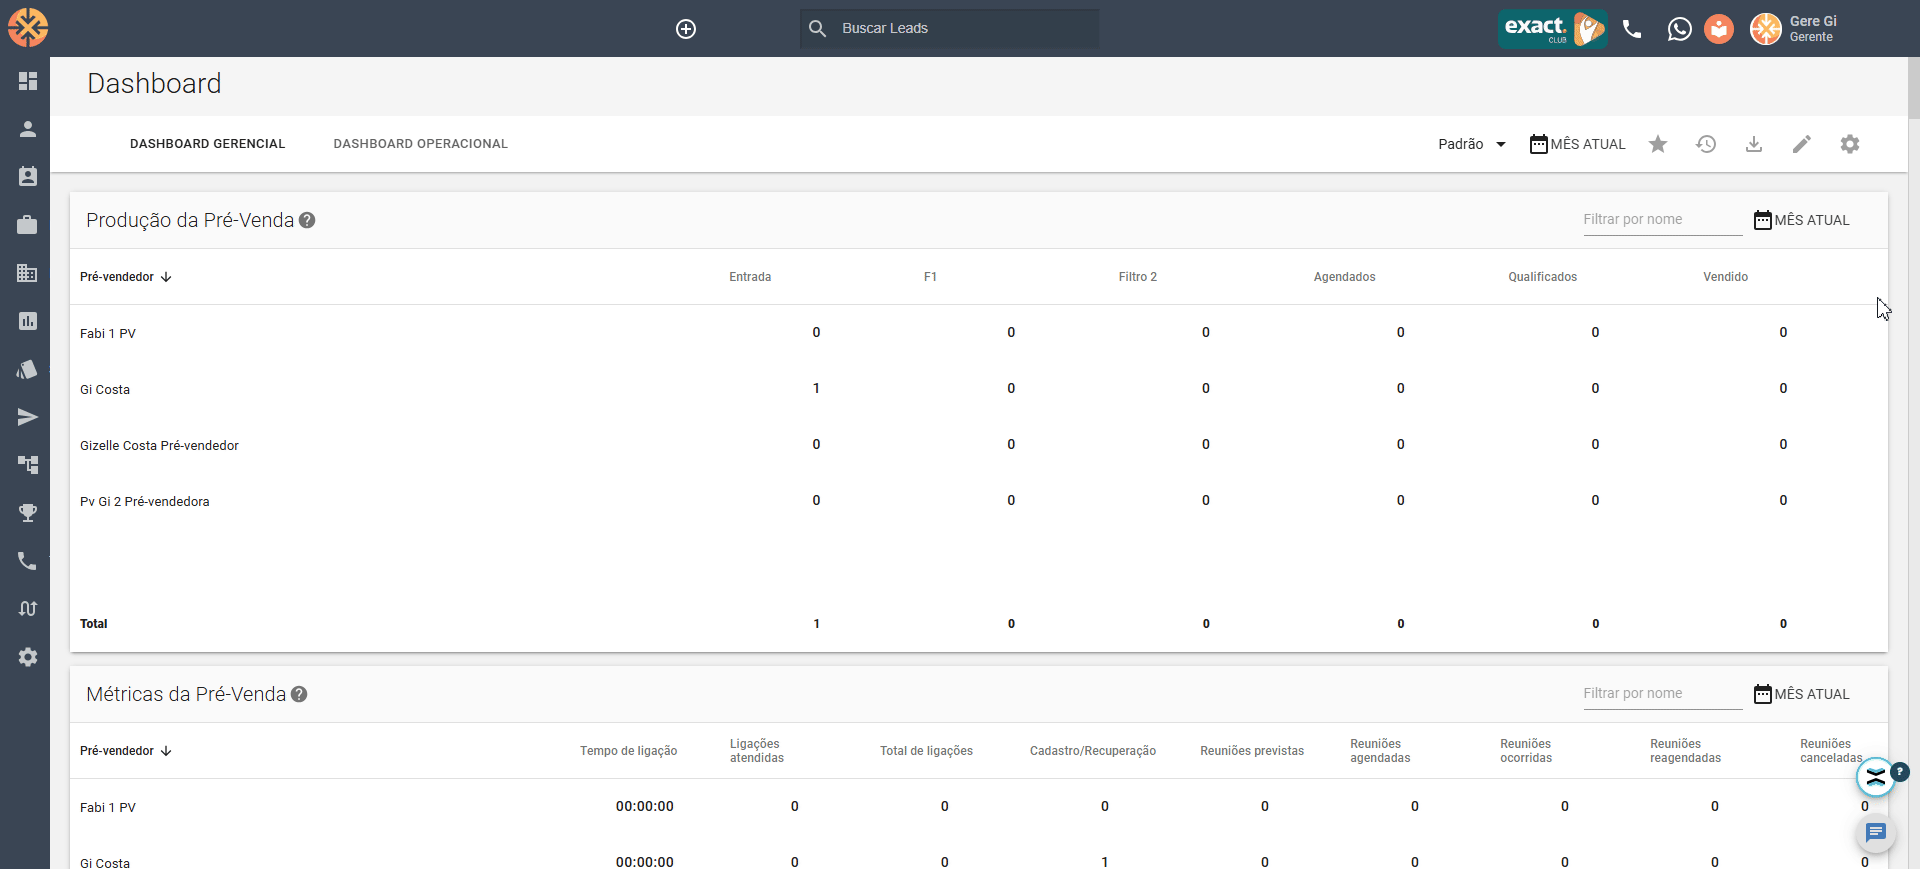Click the Exact Sales logo icon
Screen dimensions: 1920x869
28,28
